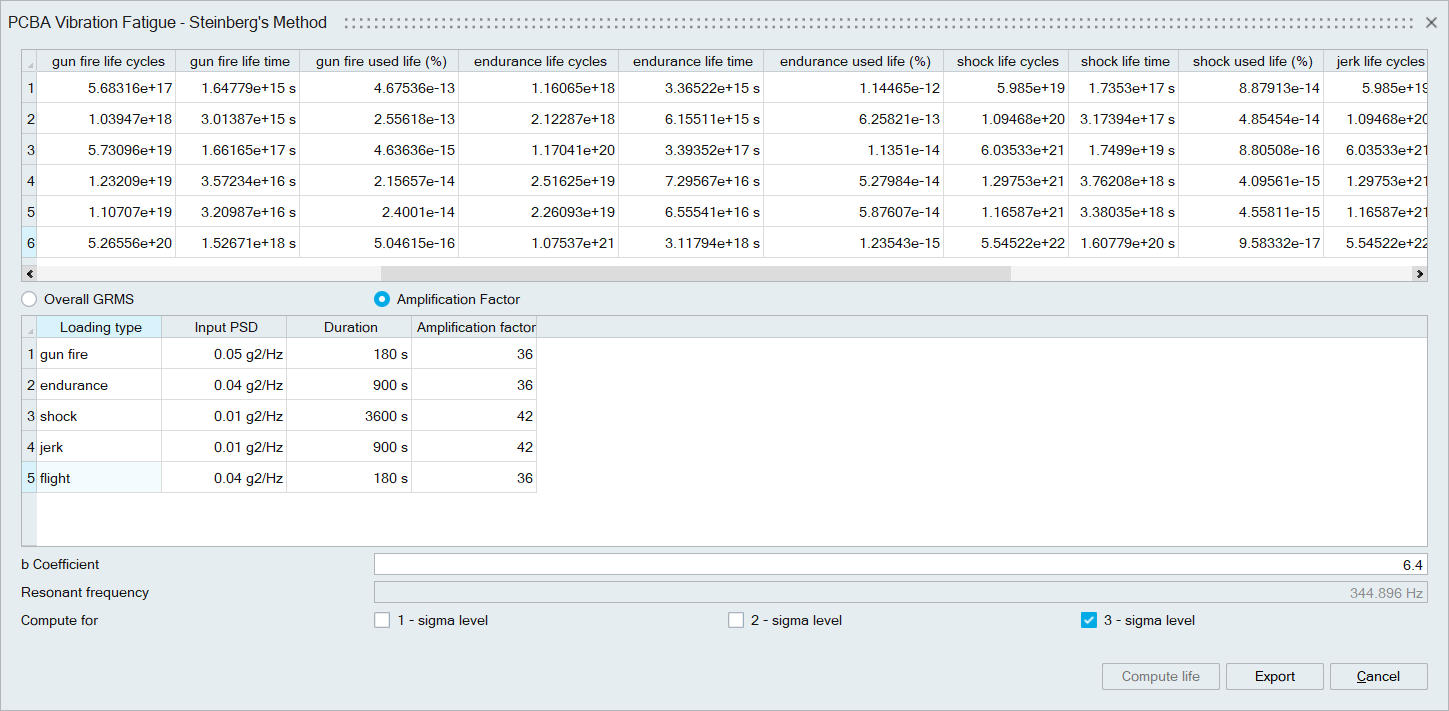Select the endurance used life (%) column header
The height and width of the screenshot is (711, 1449).
click(x=854, y=62)
